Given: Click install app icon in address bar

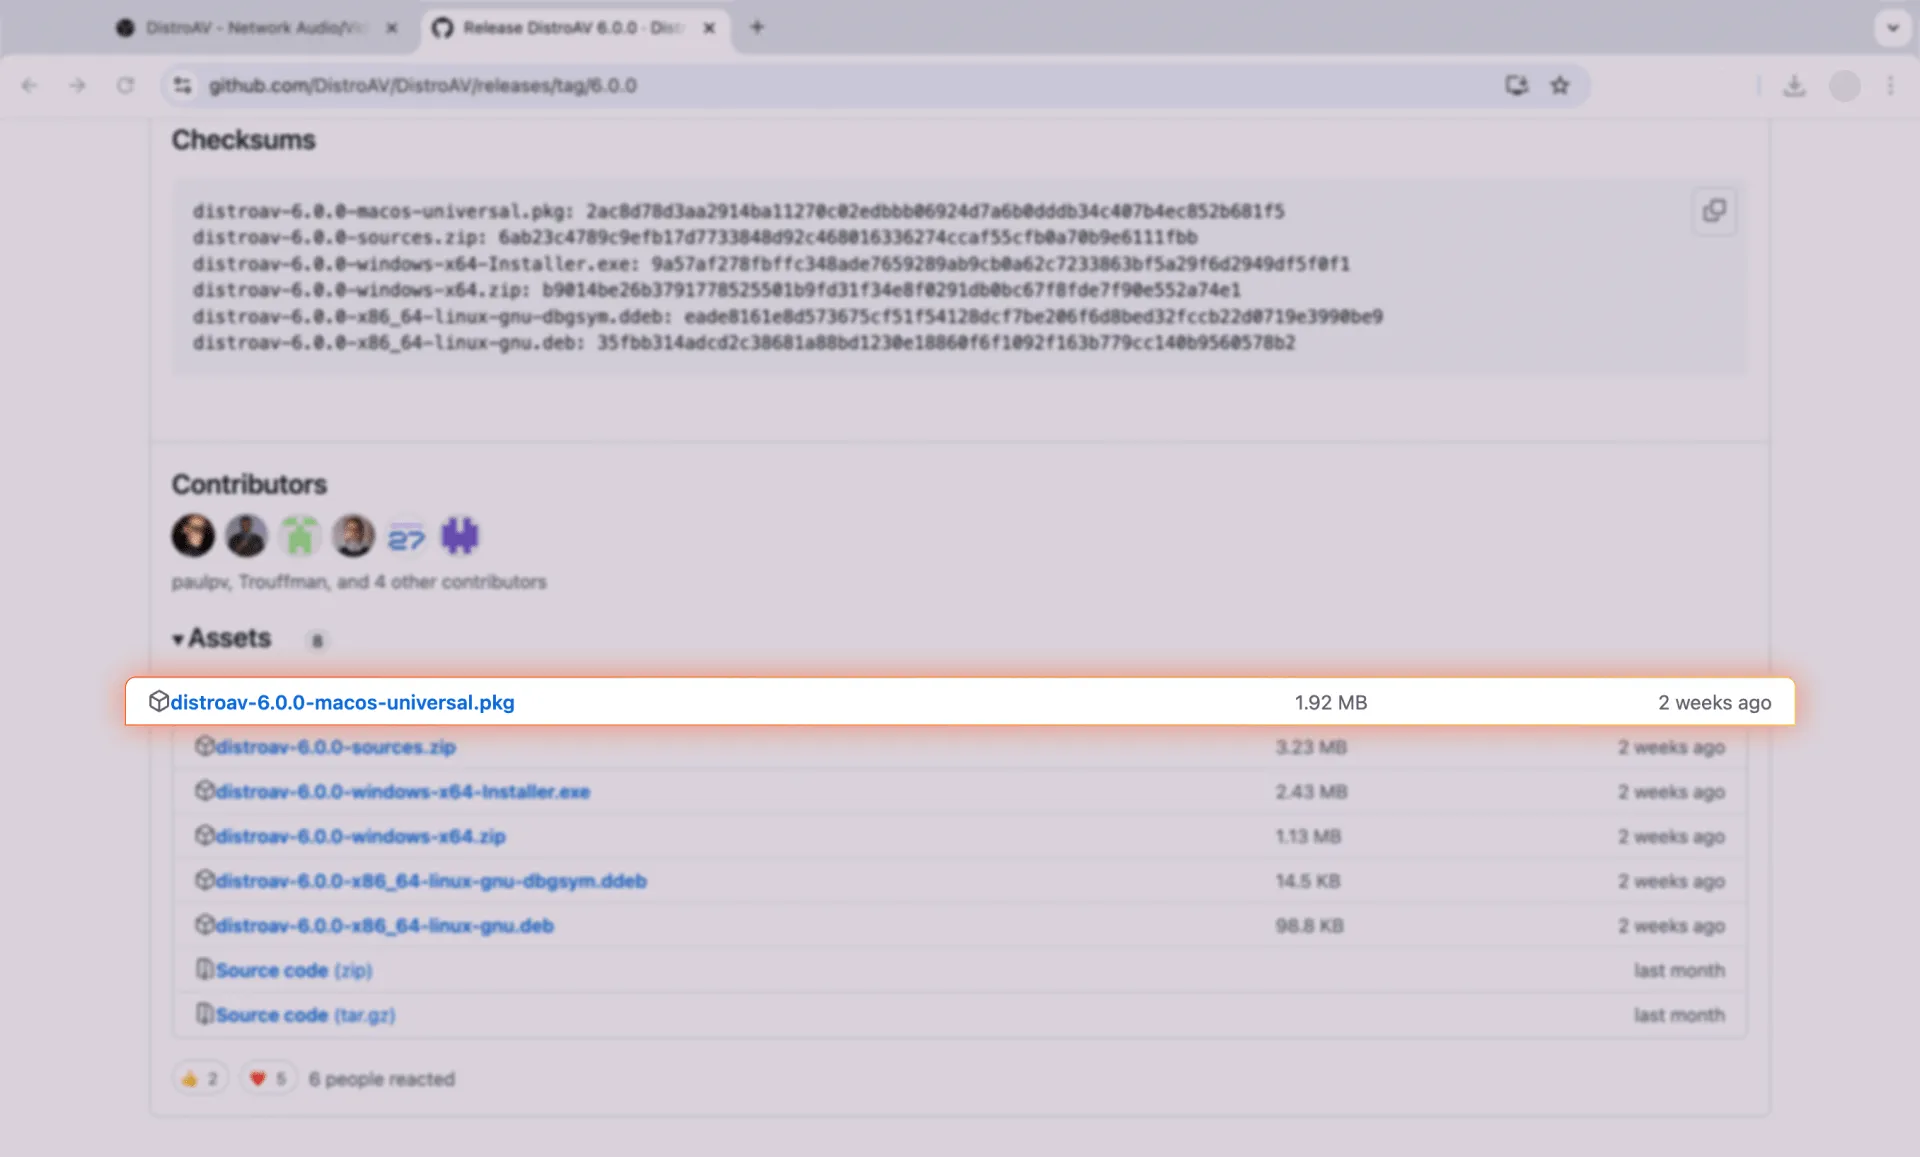Looking at the screenshot, I should (x=1517, y=86).
